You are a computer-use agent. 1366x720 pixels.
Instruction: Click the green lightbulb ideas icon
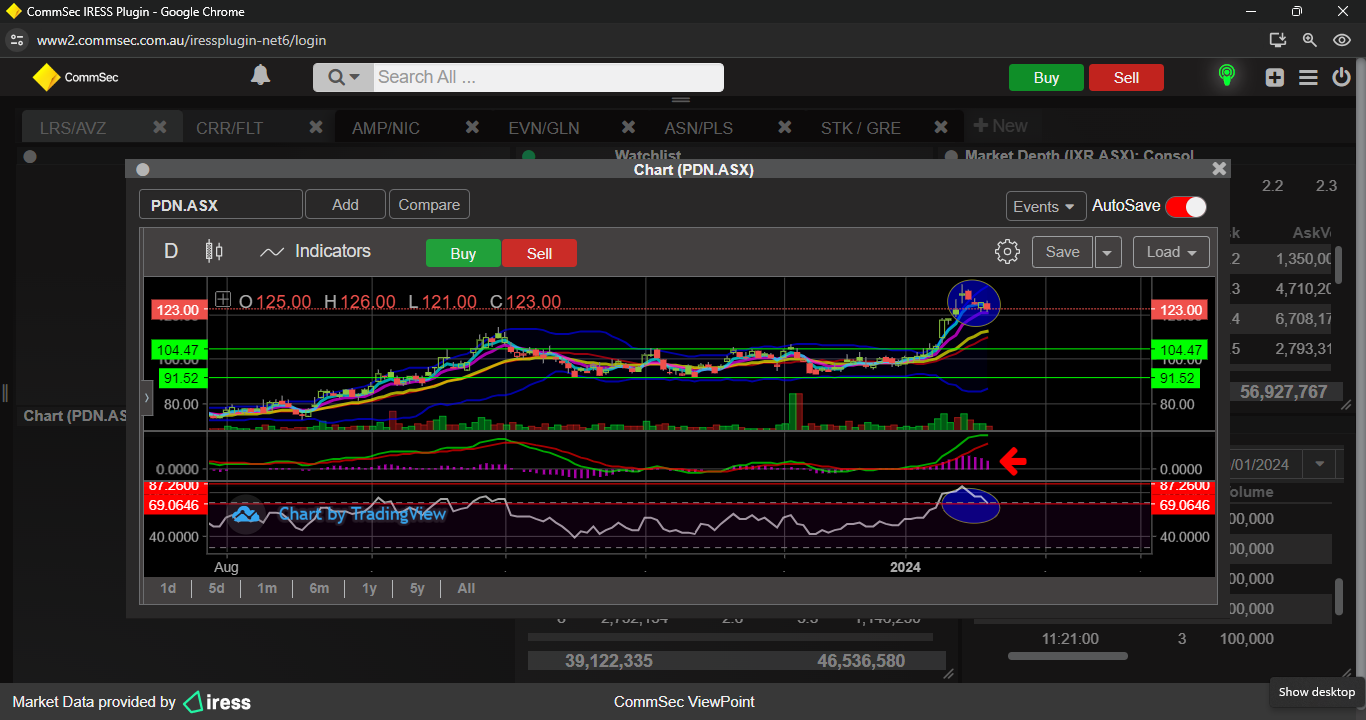coord(1226,76)
